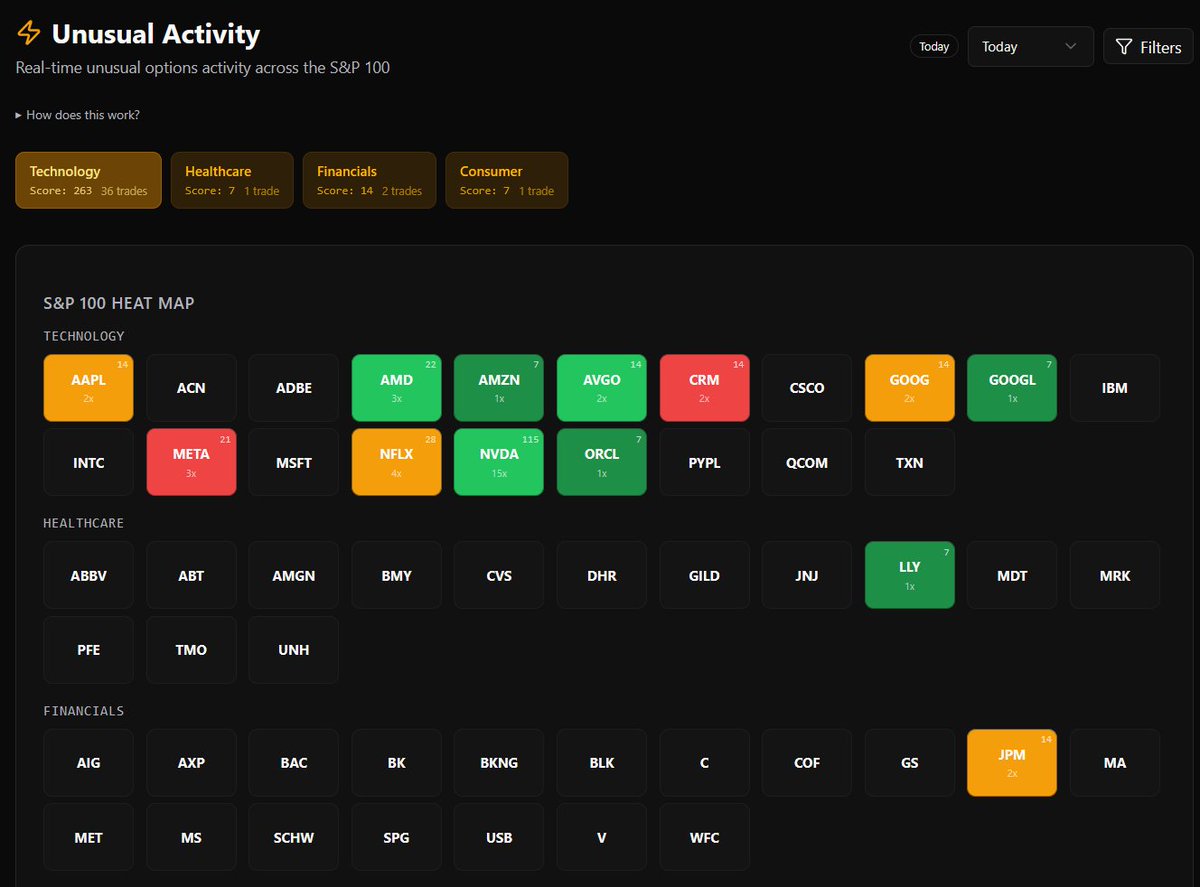Expand the 'How does this work?' section

click(78, 115)
